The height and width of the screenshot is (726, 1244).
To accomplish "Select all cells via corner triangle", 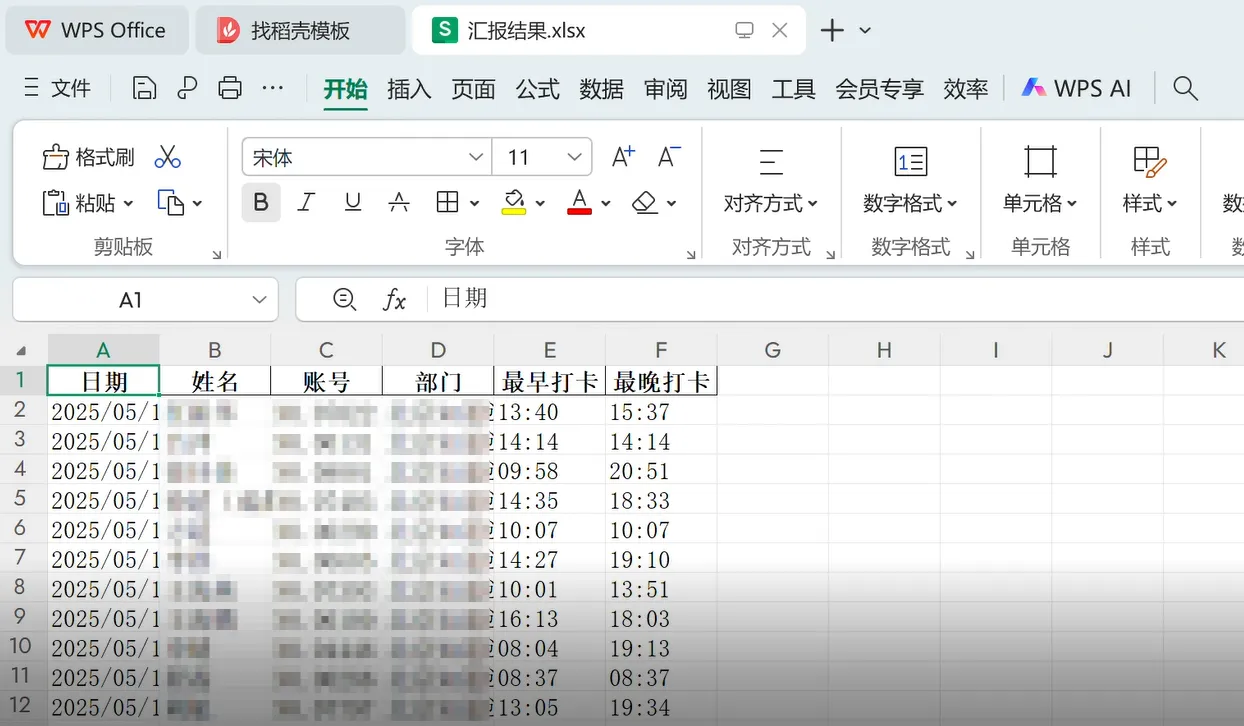I will 21,351.
